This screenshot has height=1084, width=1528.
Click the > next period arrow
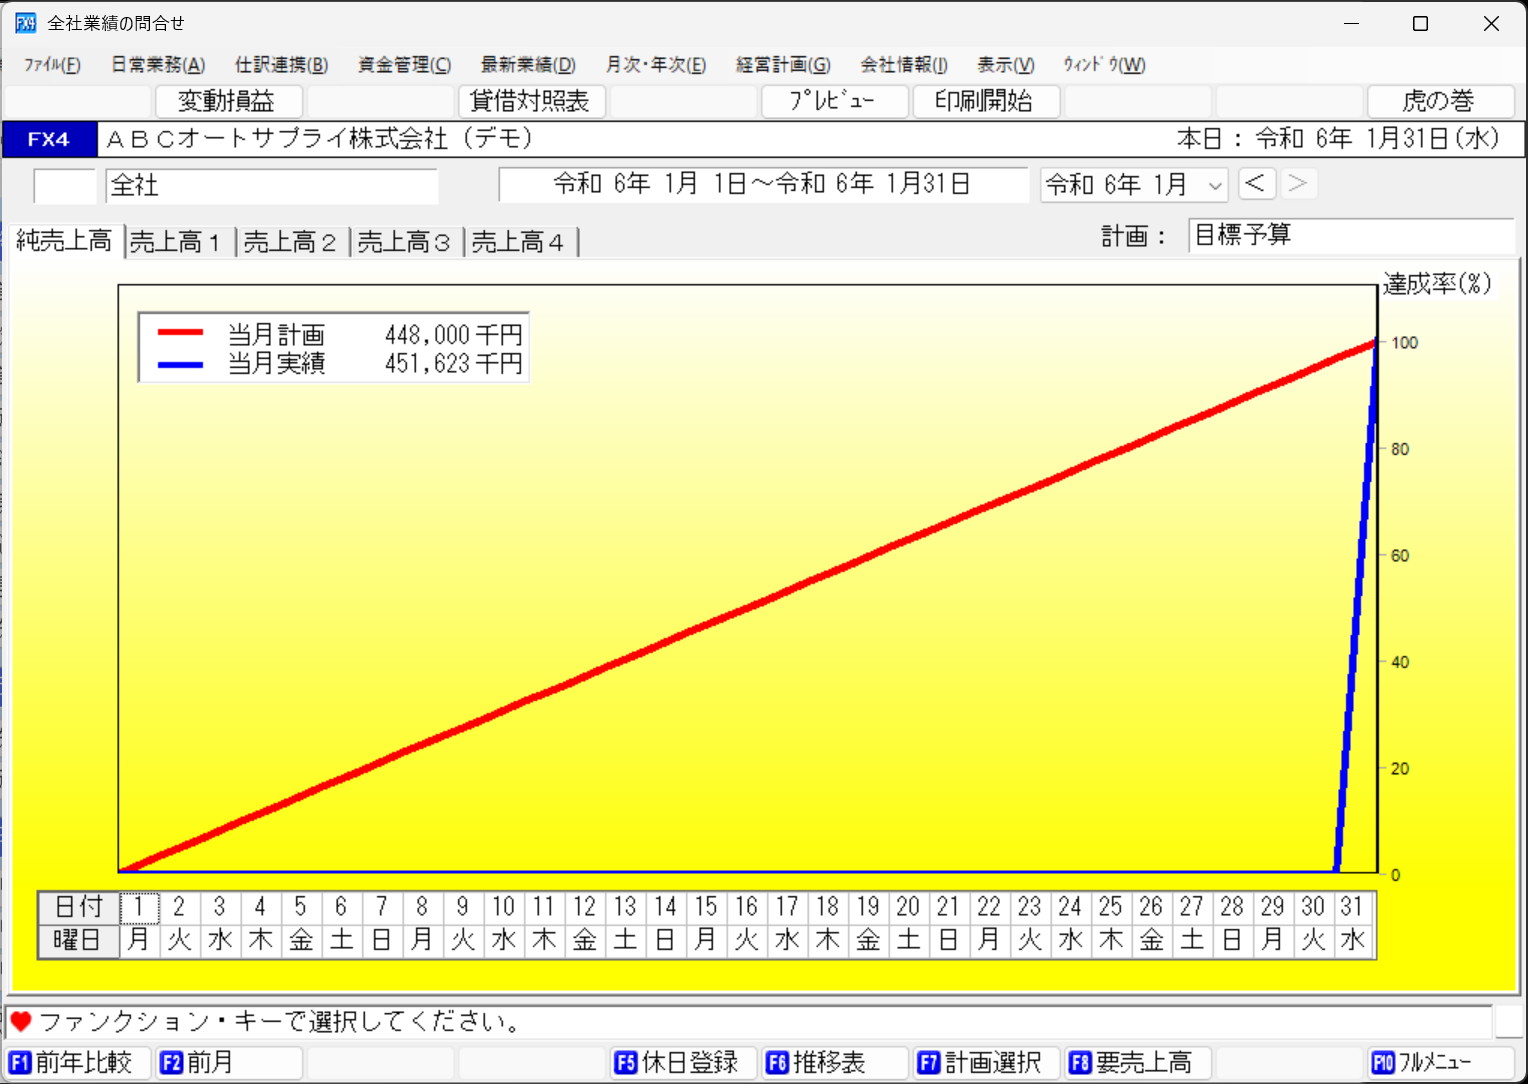tap(1297, 184)
